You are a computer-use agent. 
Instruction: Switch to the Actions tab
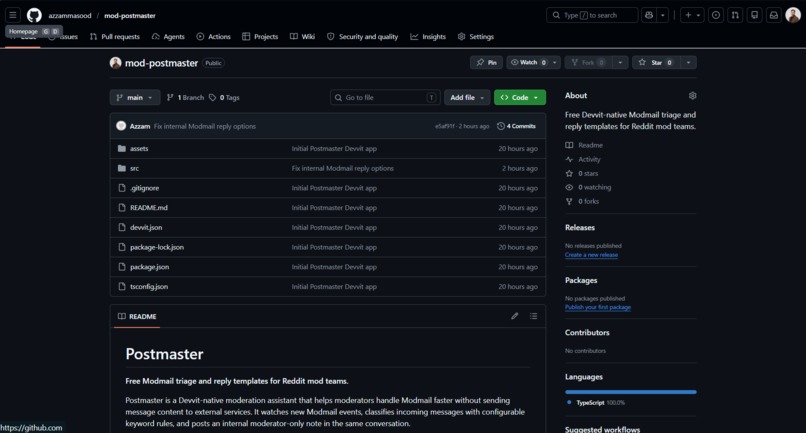click(x=213, y=37)
